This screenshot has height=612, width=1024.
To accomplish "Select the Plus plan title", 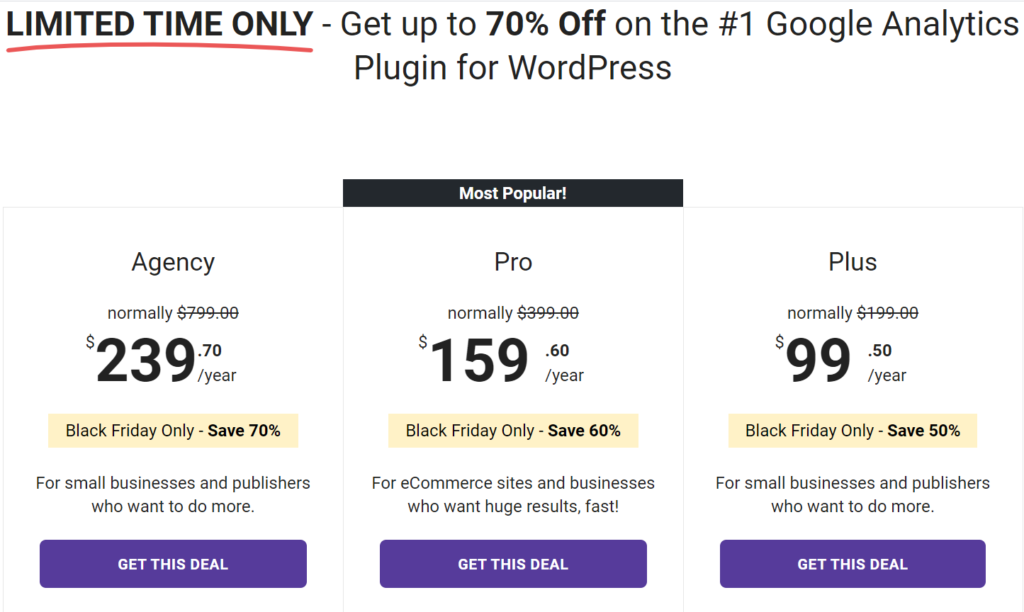I will point(853,262).
